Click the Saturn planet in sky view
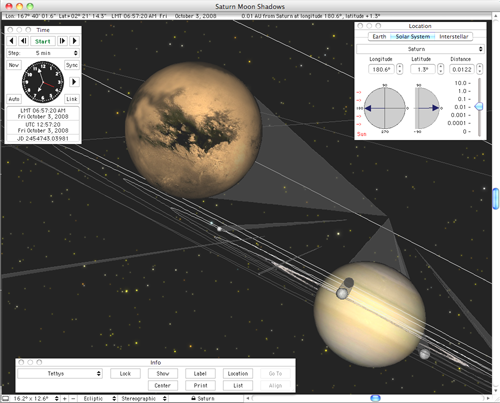 (x=369, y=315)
